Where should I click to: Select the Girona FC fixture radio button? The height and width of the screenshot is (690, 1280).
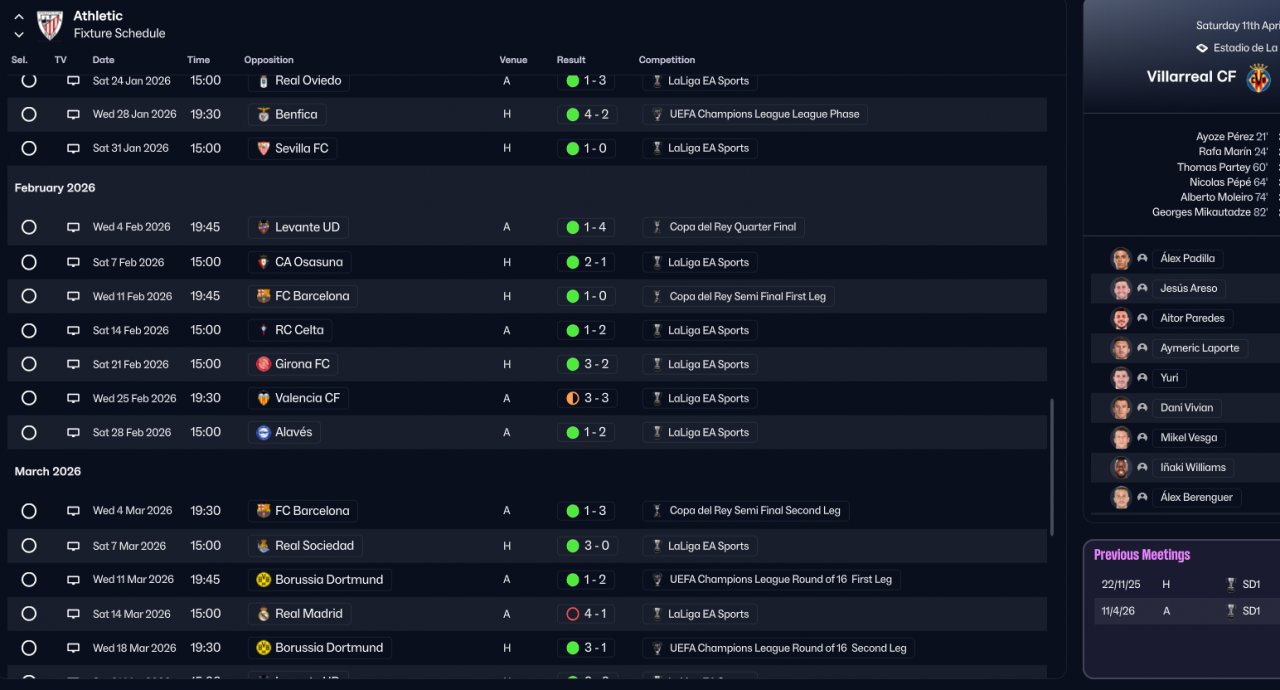click(x=29, y=364)
